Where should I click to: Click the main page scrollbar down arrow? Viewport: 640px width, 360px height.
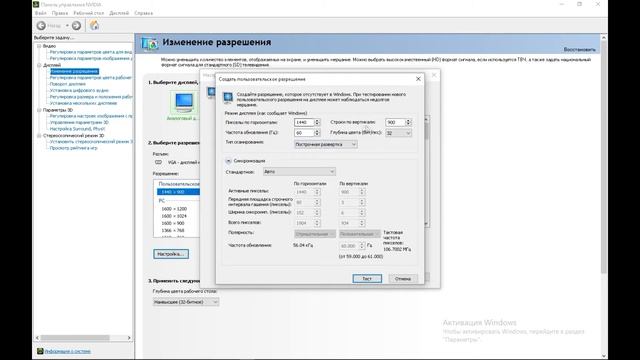[x=604, y=356]
